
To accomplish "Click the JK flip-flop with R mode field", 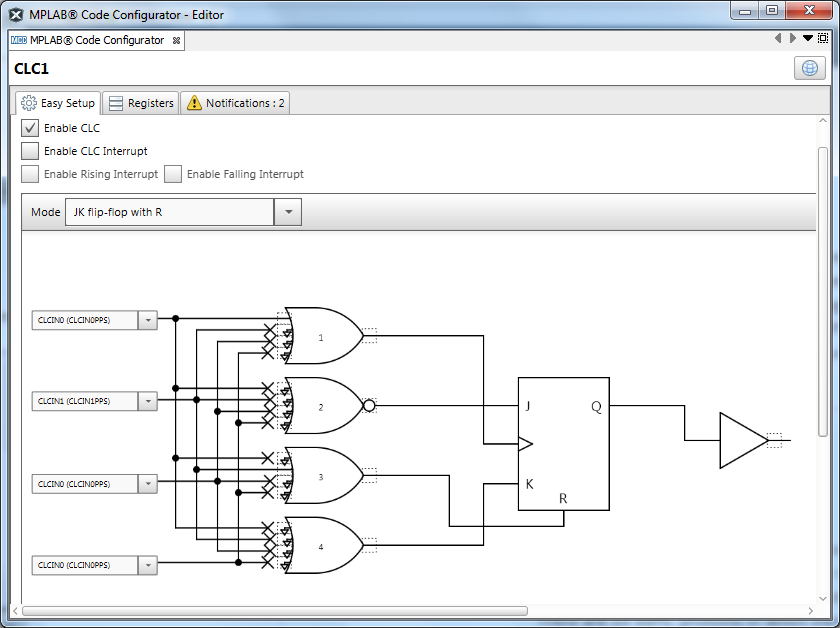I will coord(170,212).
